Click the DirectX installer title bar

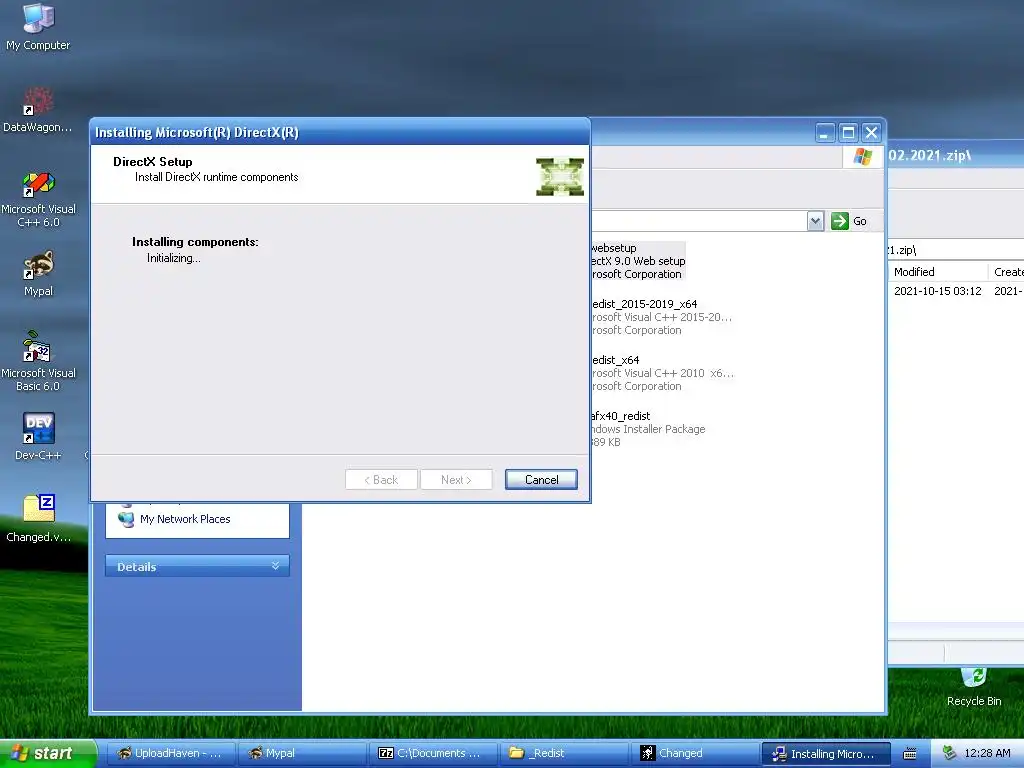pos(340,132)
